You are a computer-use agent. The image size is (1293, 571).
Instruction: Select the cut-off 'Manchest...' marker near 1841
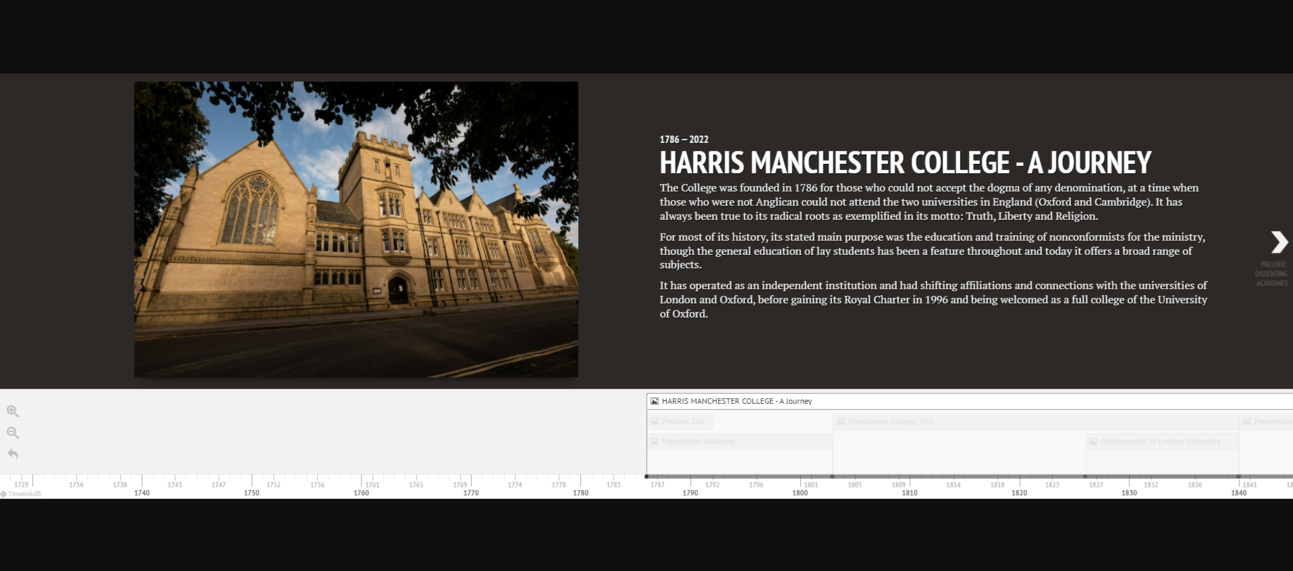coord(1266,421)
